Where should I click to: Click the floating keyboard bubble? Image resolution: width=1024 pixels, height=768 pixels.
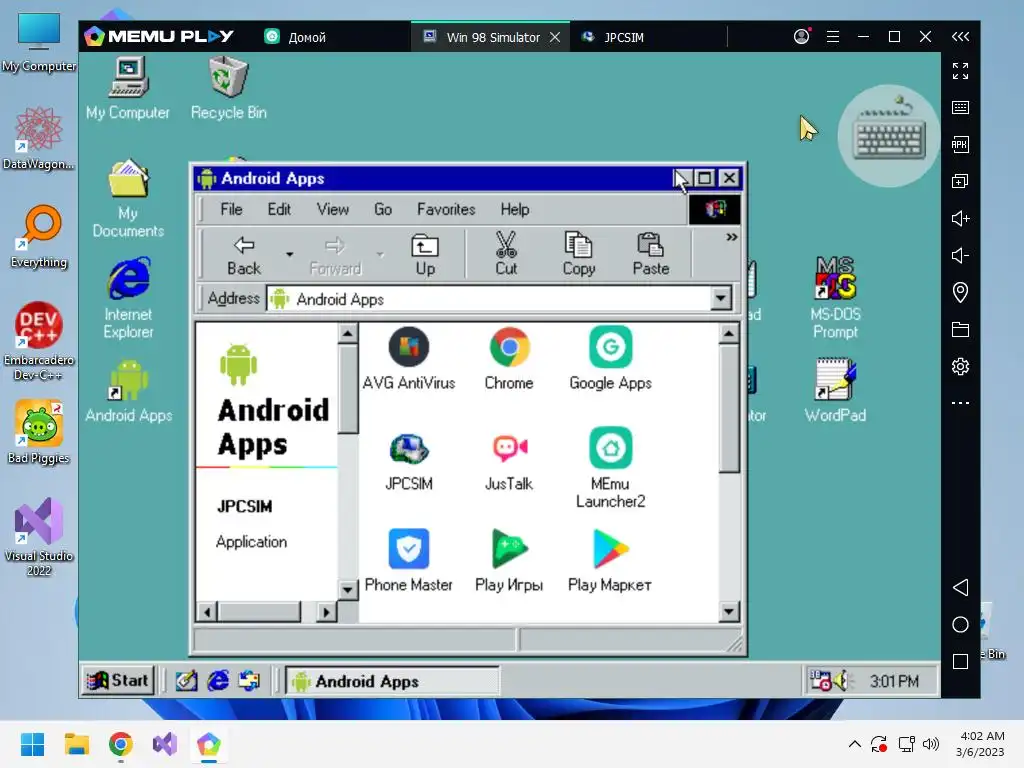[x=889, y=136]
